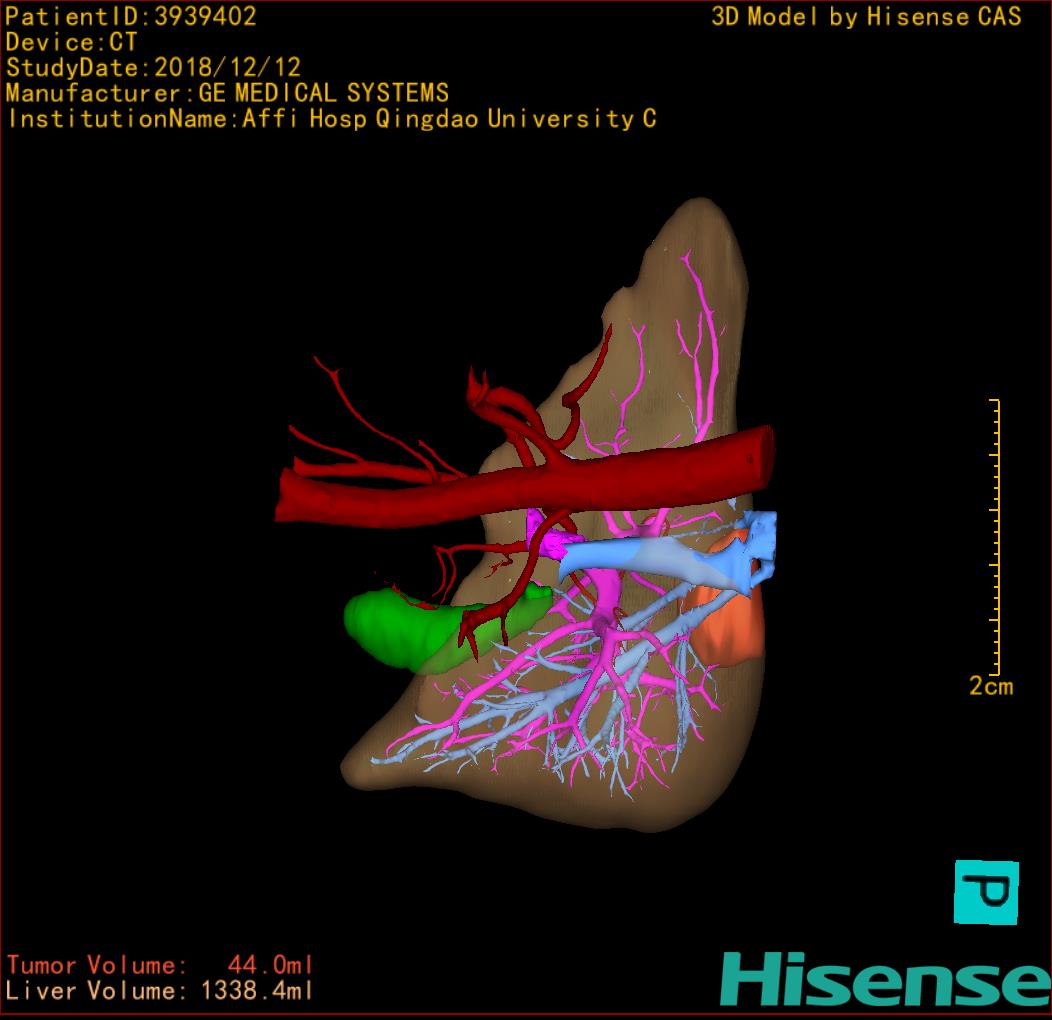Click the Device:CT label
Viewport: 1052px width, 1020px height.
pos(71,42)
